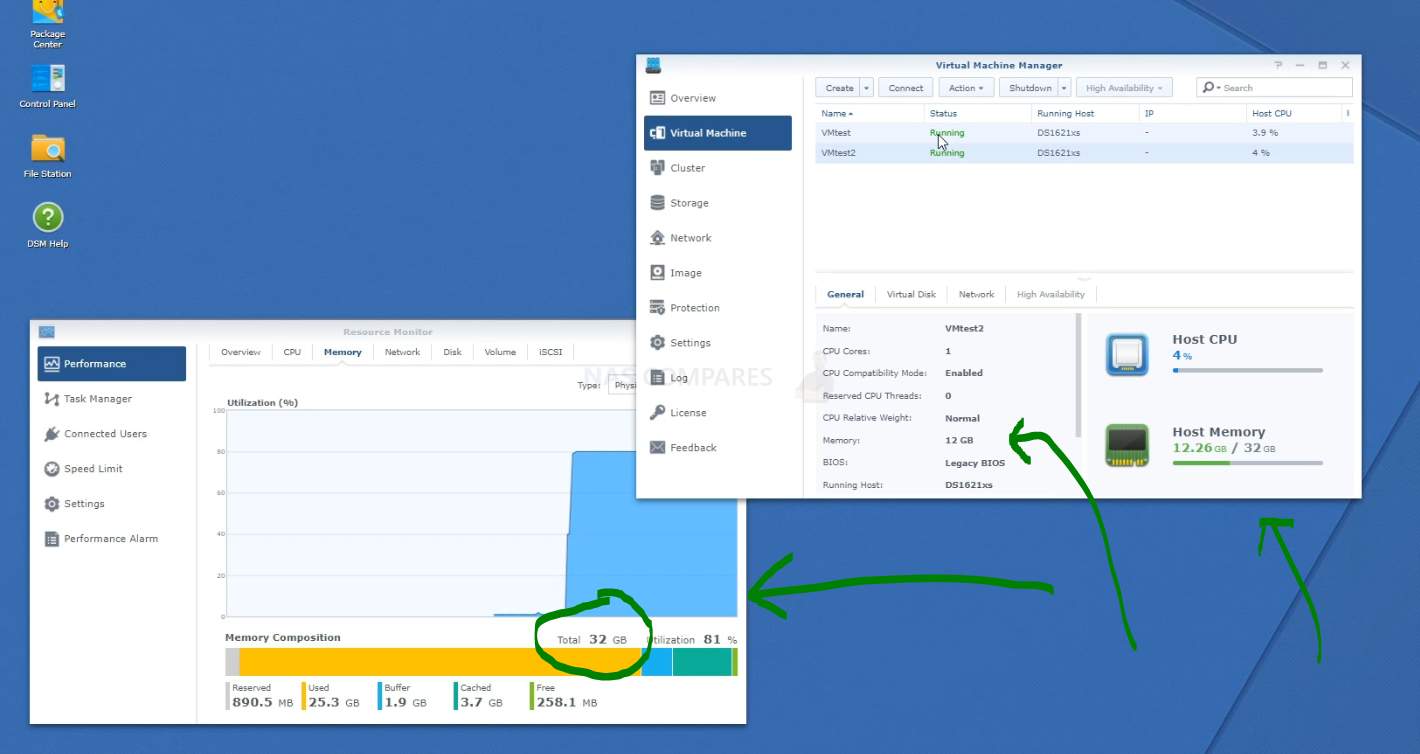The width and height of the screenshot is (1420, 754).
Task: Sort VM list by Name column
Action: pyautogui.click(x=868, y=113)
